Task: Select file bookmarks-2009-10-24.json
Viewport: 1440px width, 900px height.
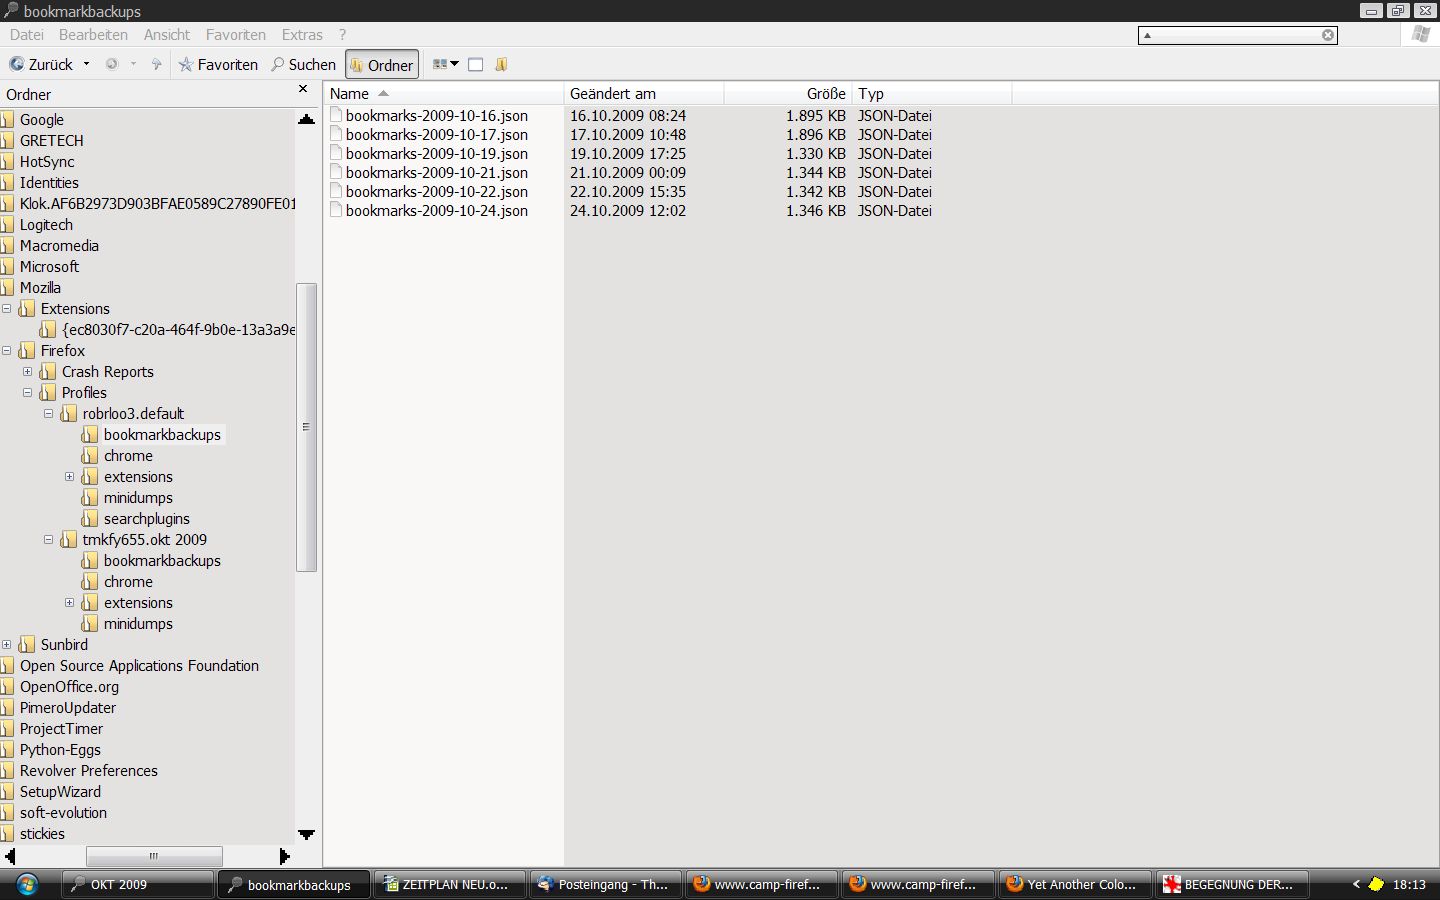Action: [x=436, y=211]
